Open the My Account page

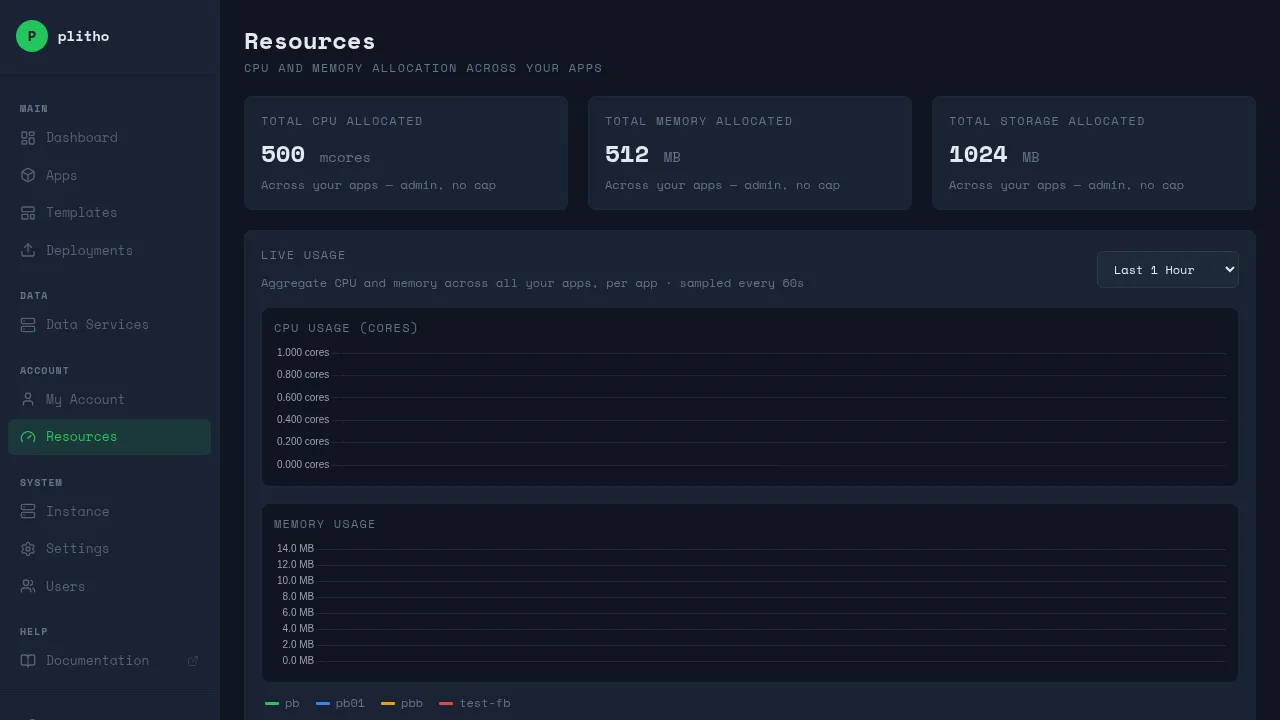(109, 399)
